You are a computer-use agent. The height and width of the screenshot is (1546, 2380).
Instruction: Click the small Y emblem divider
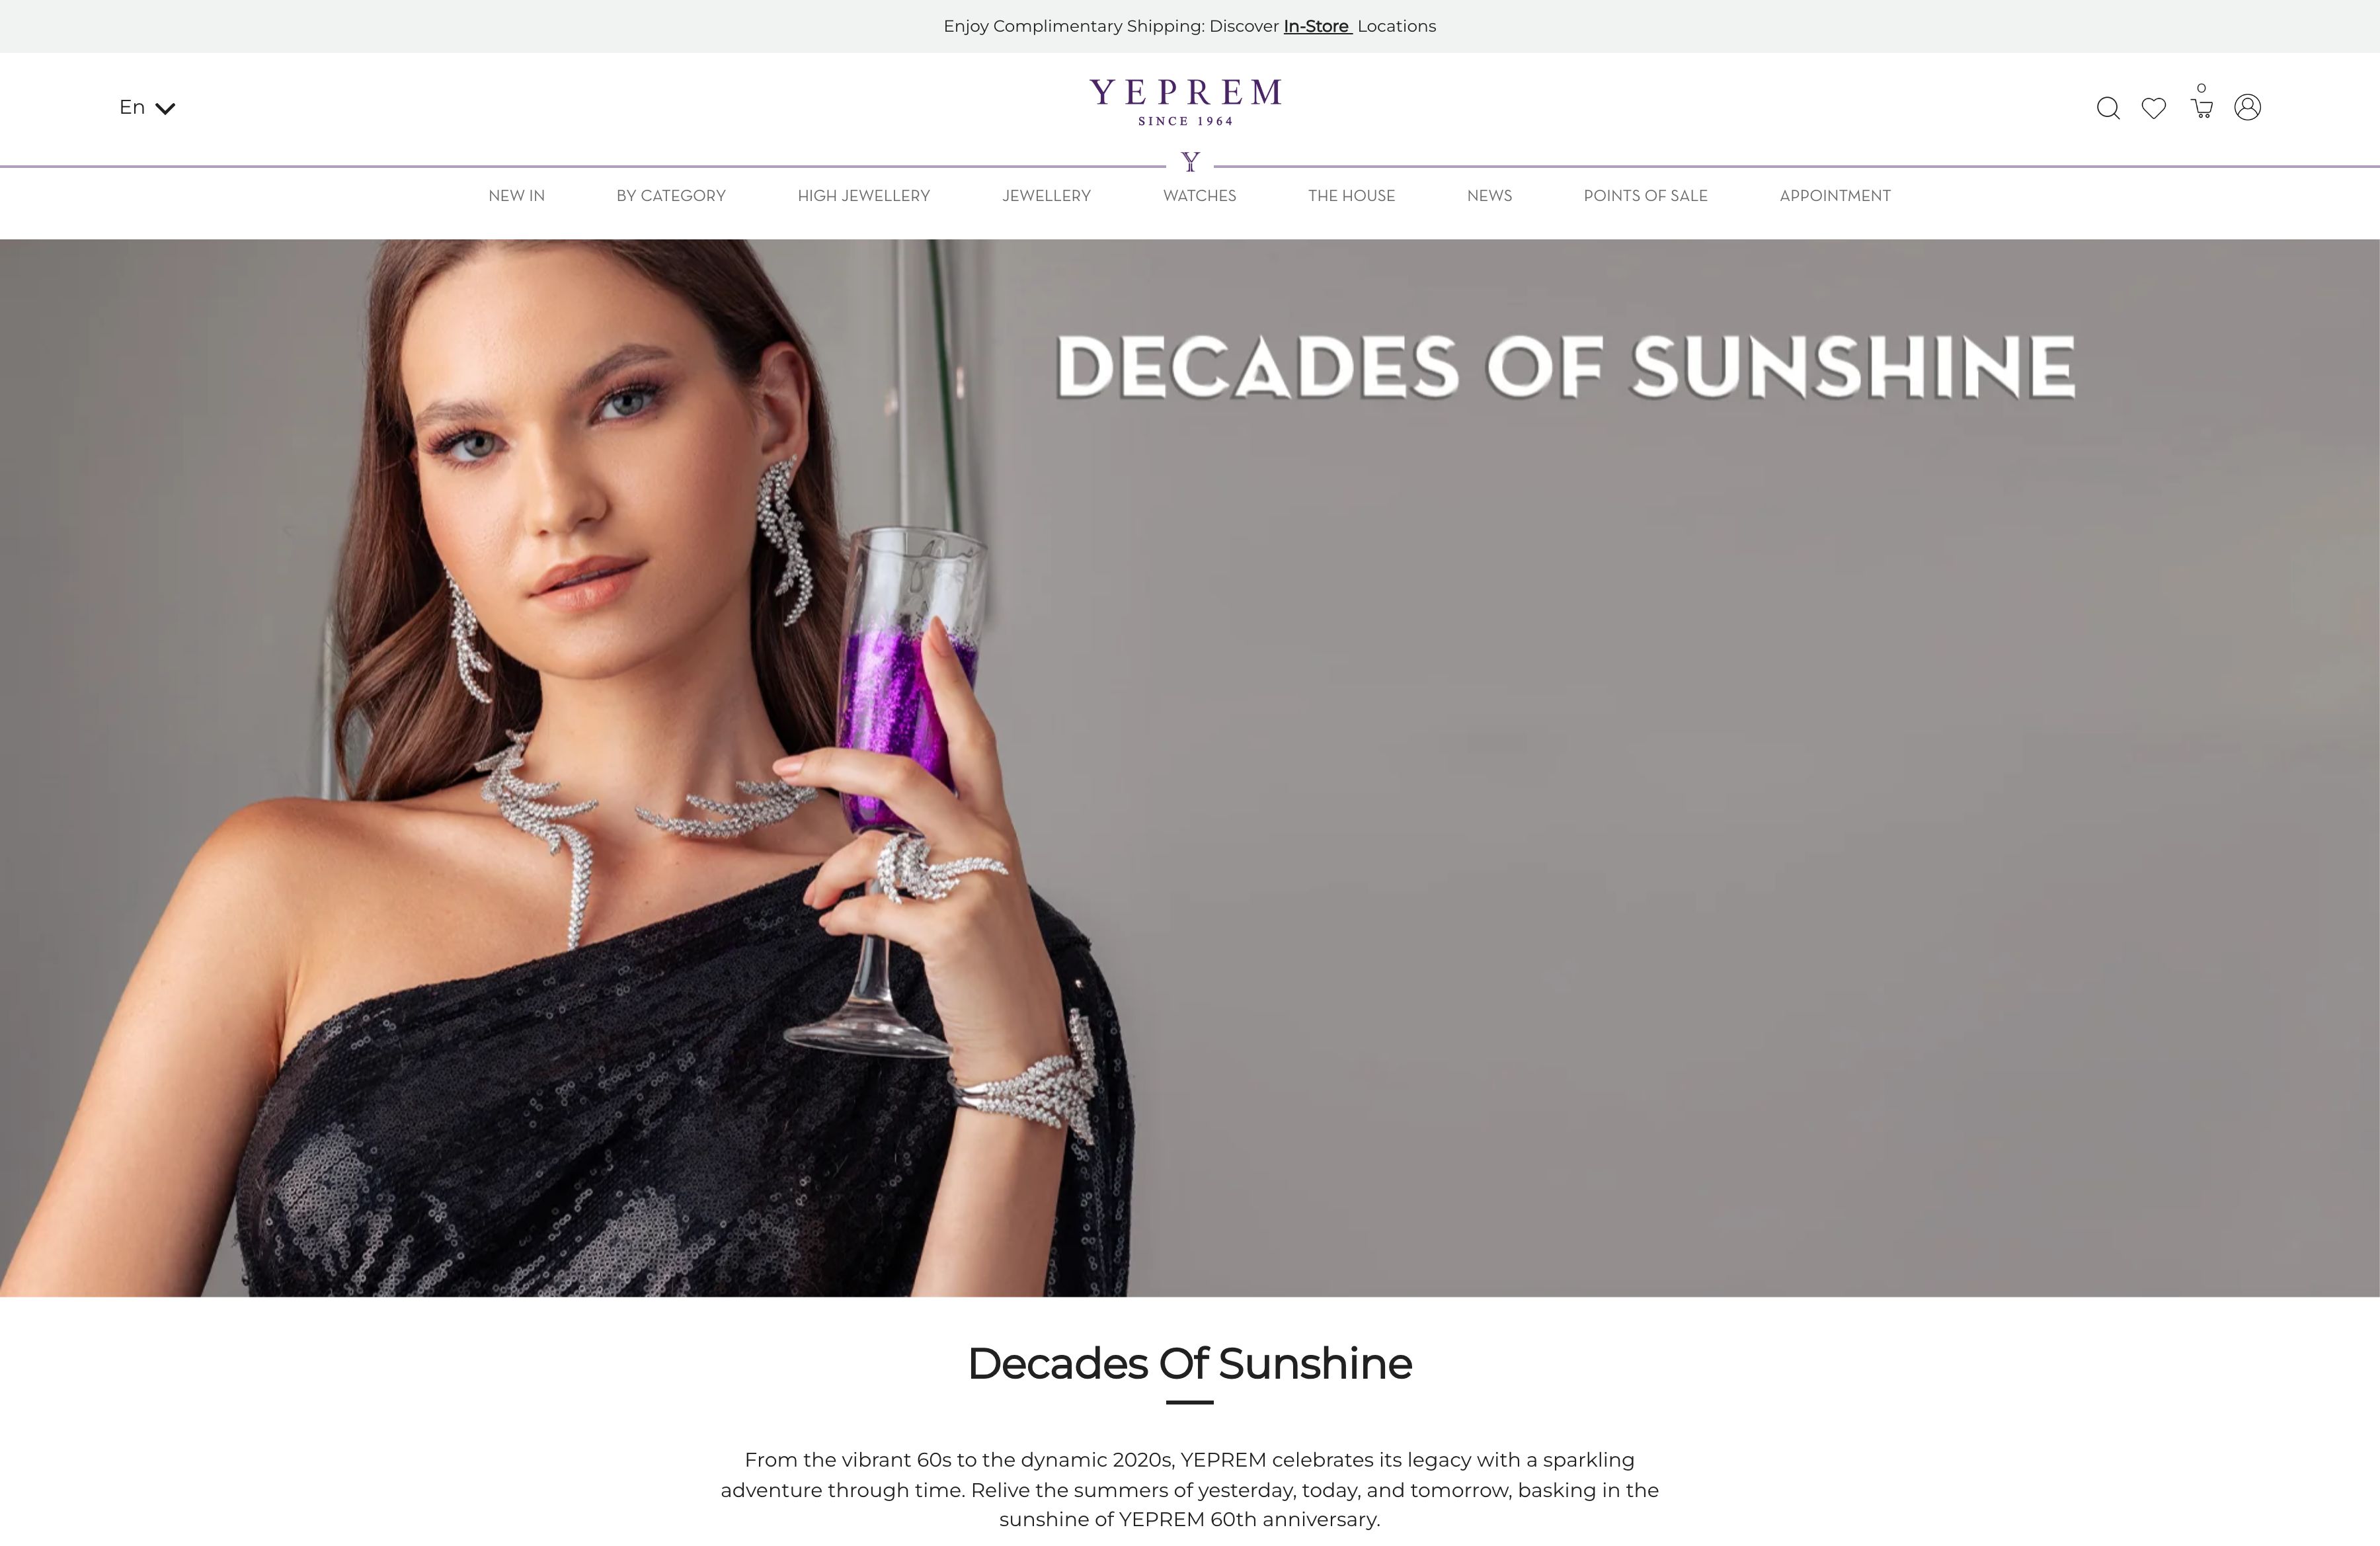pyautogui.click(x=1190, y=162)
